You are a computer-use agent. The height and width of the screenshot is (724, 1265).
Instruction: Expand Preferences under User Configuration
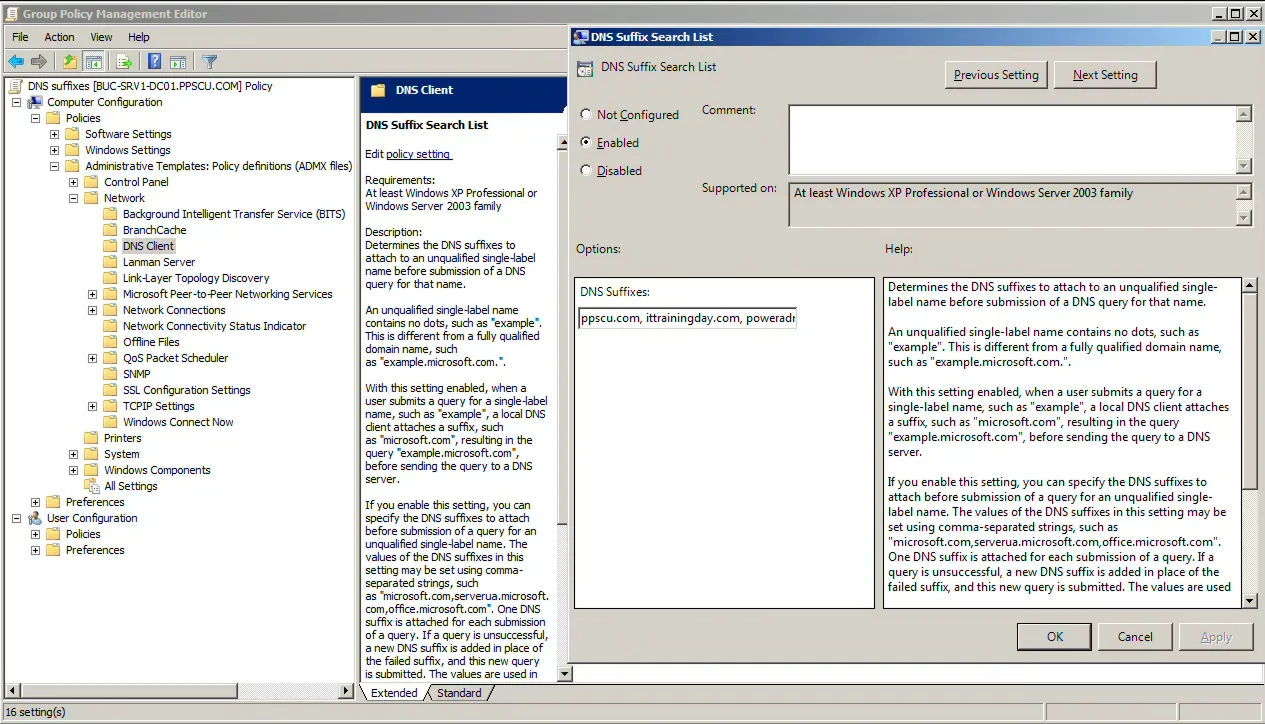pos(36,550)
